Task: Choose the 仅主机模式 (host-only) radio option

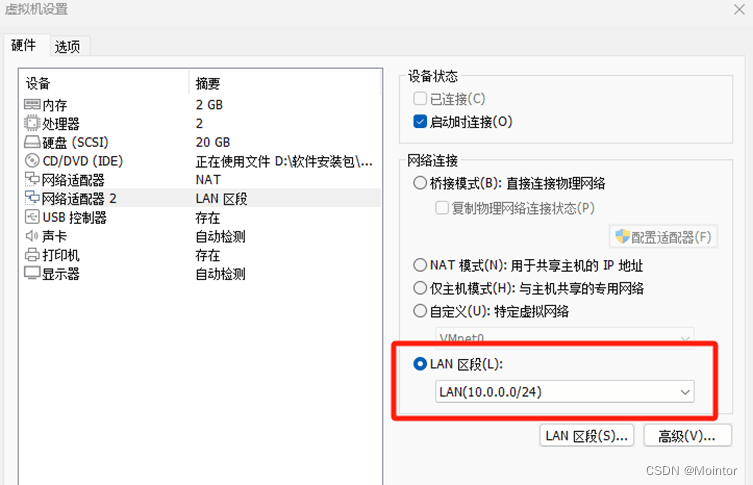Action: click(420, 288)
